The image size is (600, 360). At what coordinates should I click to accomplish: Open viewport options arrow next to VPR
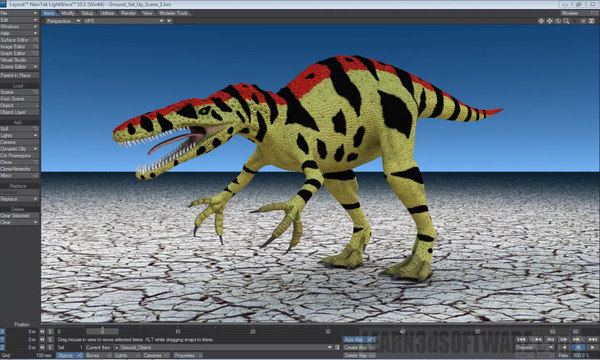[x=169, y=21]
